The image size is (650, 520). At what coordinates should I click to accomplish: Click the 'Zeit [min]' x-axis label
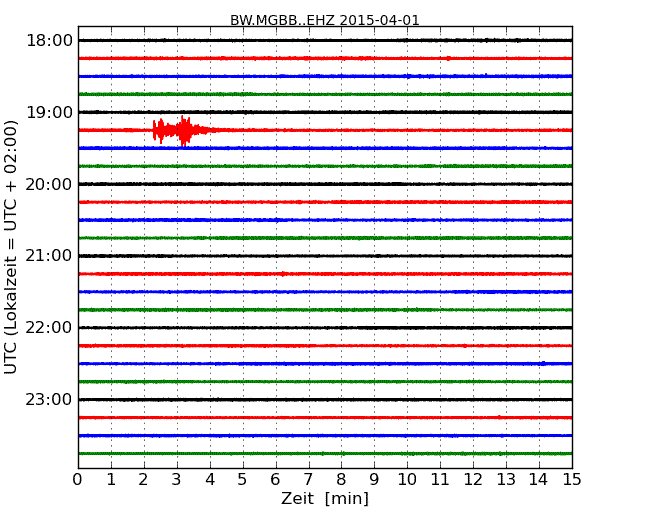point(325,498)
